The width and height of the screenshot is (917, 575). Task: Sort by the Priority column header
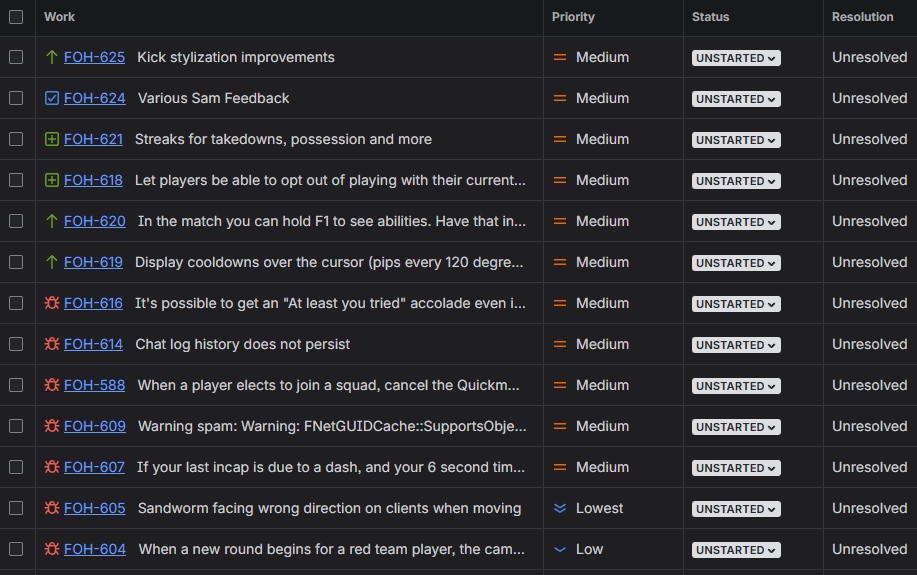tap(573, 17)
